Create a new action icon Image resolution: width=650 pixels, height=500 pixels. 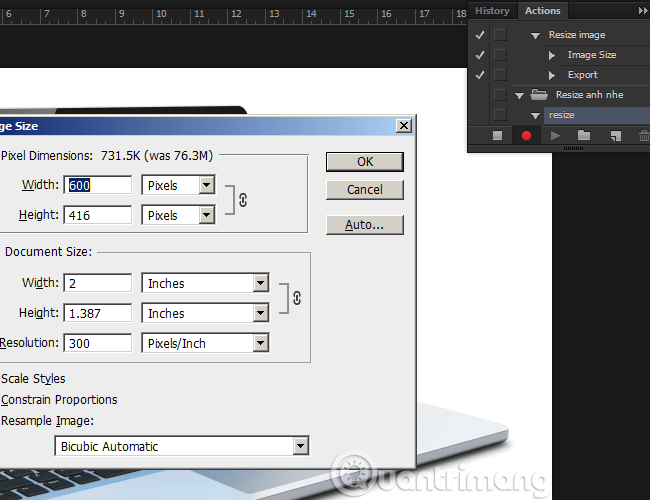coord(616,136)
